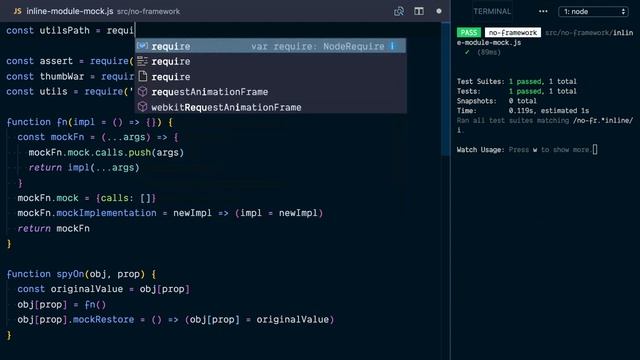This screenshot has width=640, height=360.
Task: Click 'assert' in the const assert line
Action: click(x=56, y=61)
